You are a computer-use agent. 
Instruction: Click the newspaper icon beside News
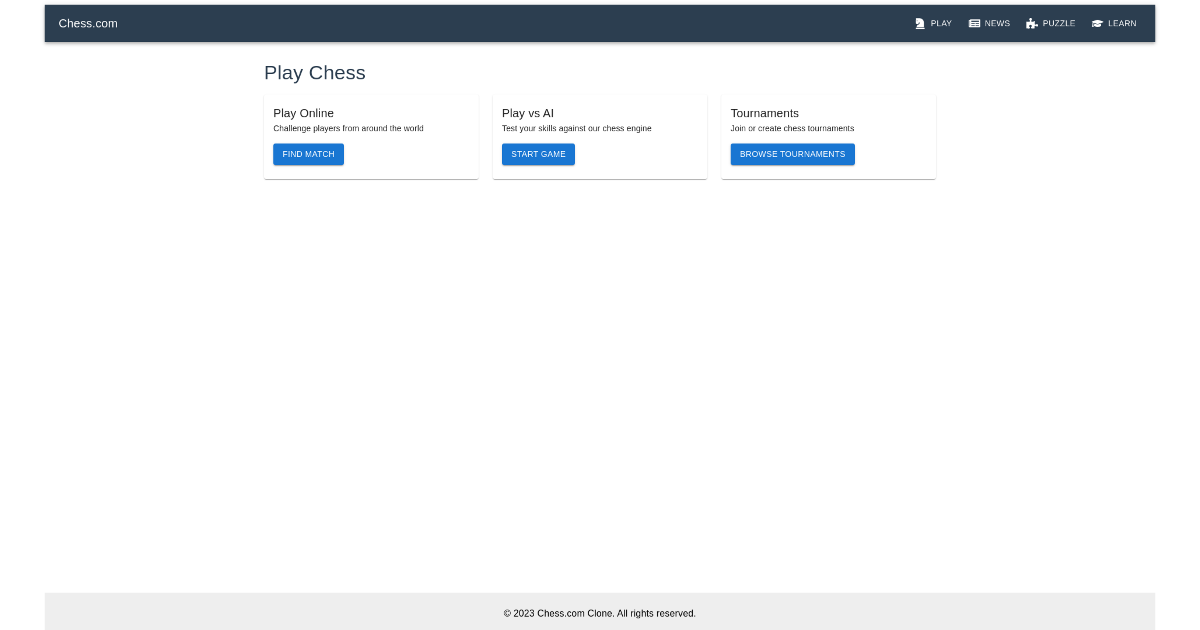click(974, 23)
